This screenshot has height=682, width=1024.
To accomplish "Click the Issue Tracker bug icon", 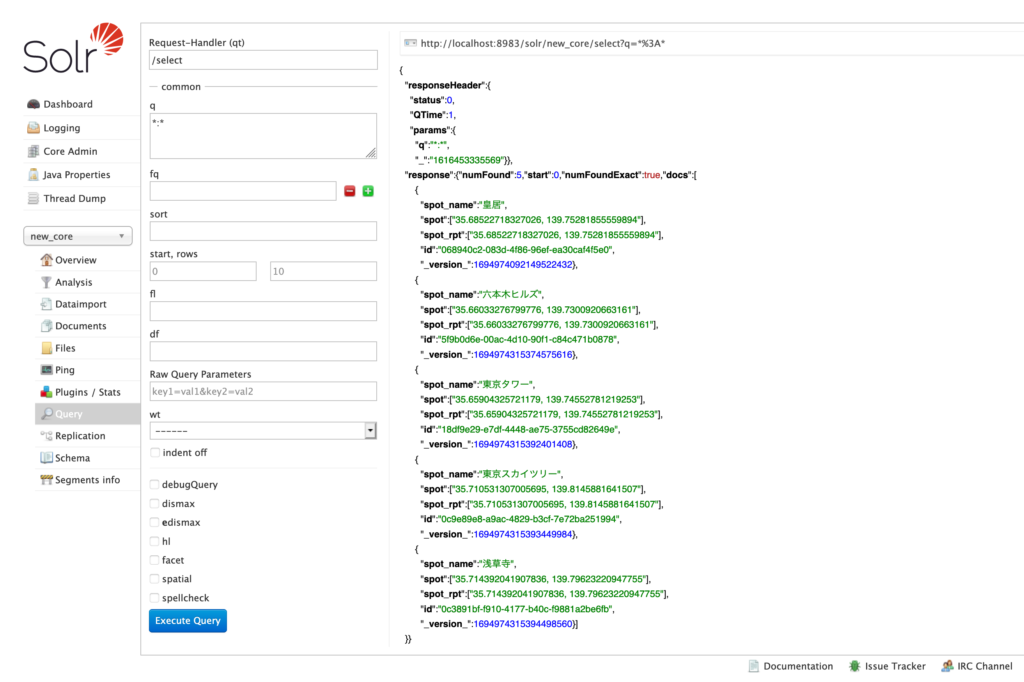I will tap(854, 666).
